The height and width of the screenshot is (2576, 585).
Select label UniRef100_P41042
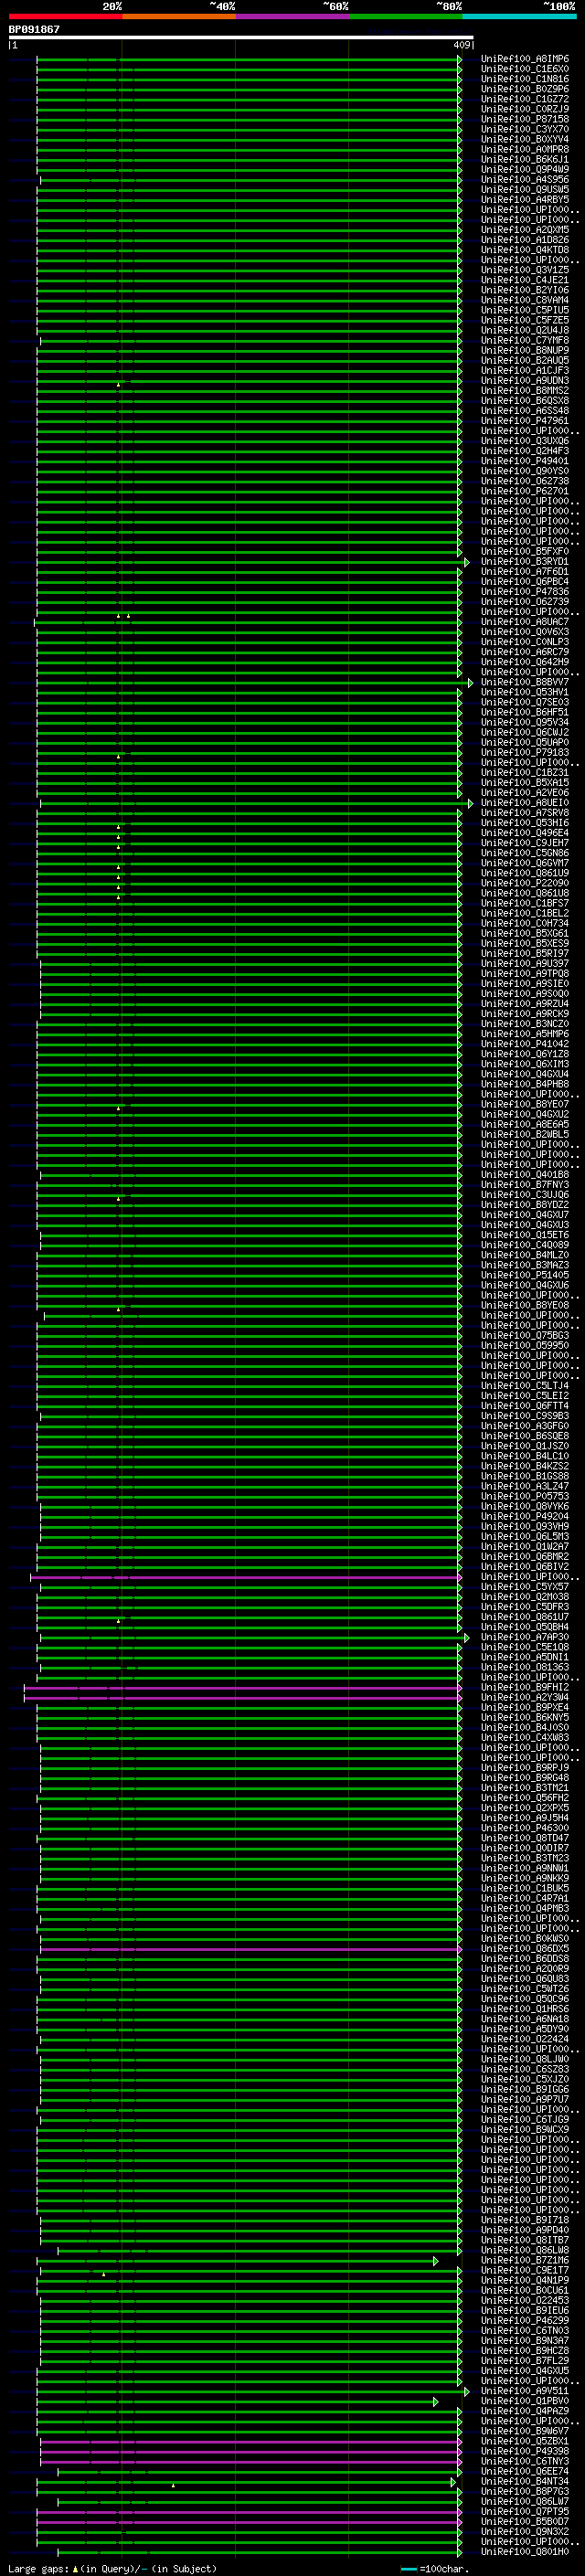click(x=525, y=1044)
